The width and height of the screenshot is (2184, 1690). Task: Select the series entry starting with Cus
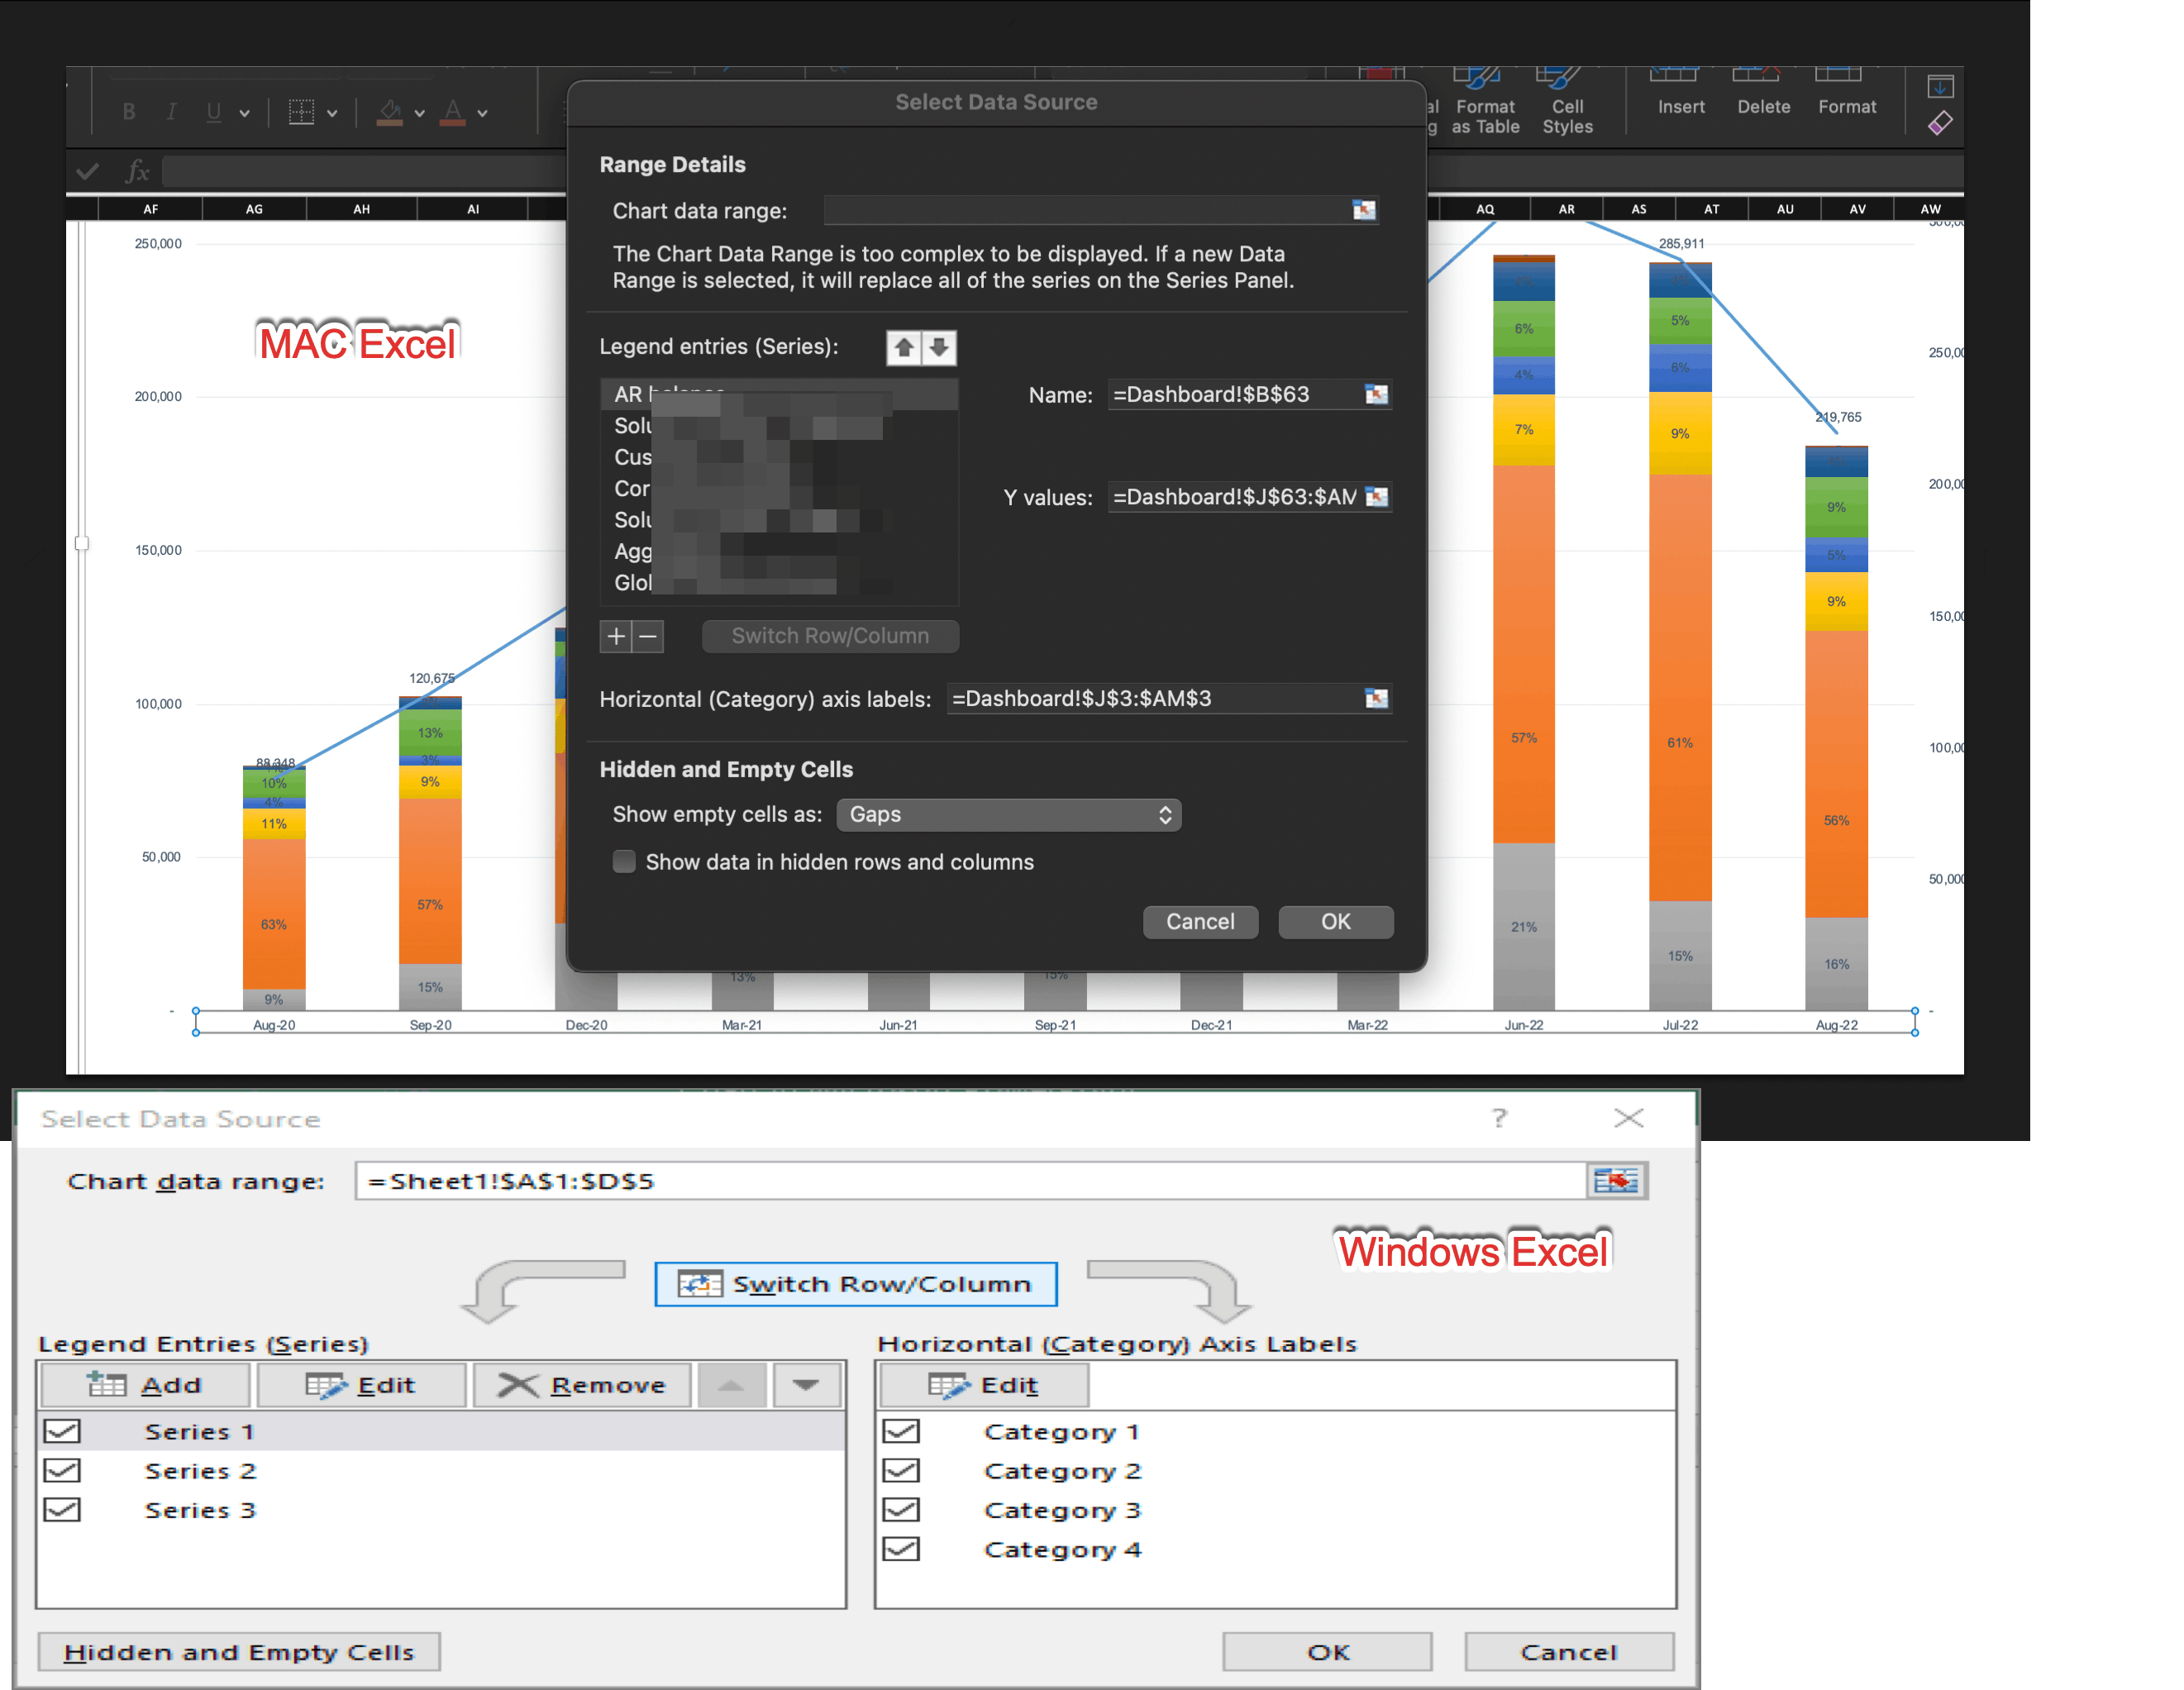pyautogui.click(x=779, y=457)
